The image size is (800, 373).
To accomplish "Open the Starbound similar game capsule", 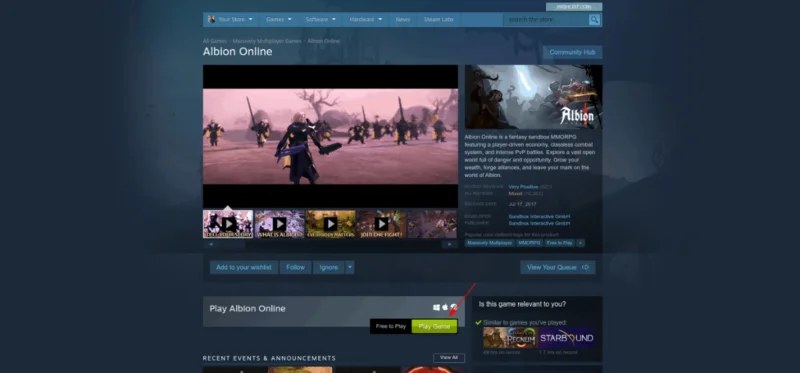I will pyautogui.click(x=567, y=338).
